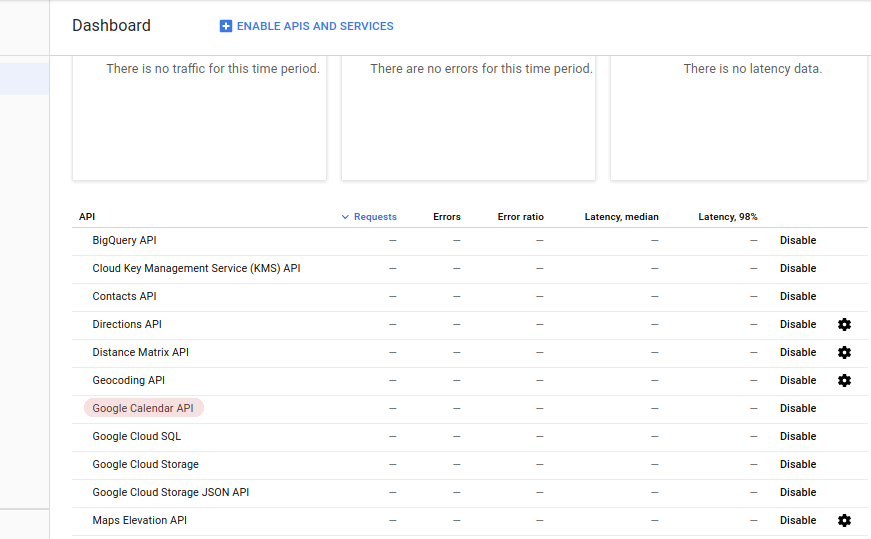Disable the Directions API
The image size is (871, 539).
point(798,325)
